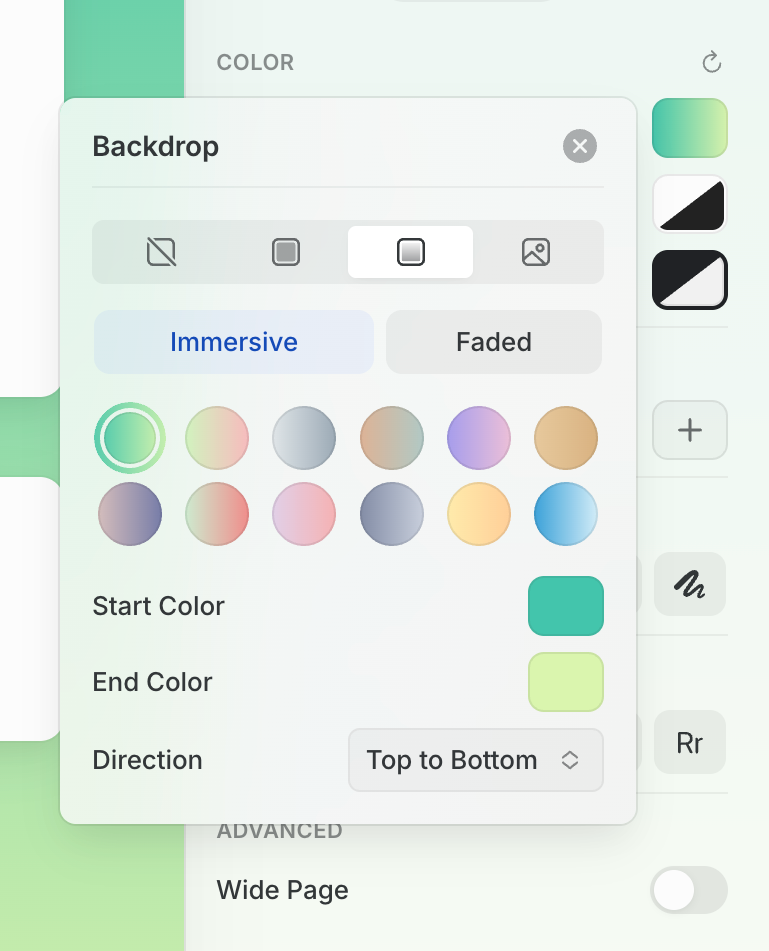Toggle the Wide Page switch
Image resolution: width=769 pixels, height=951 pixels.
[689, 890]
